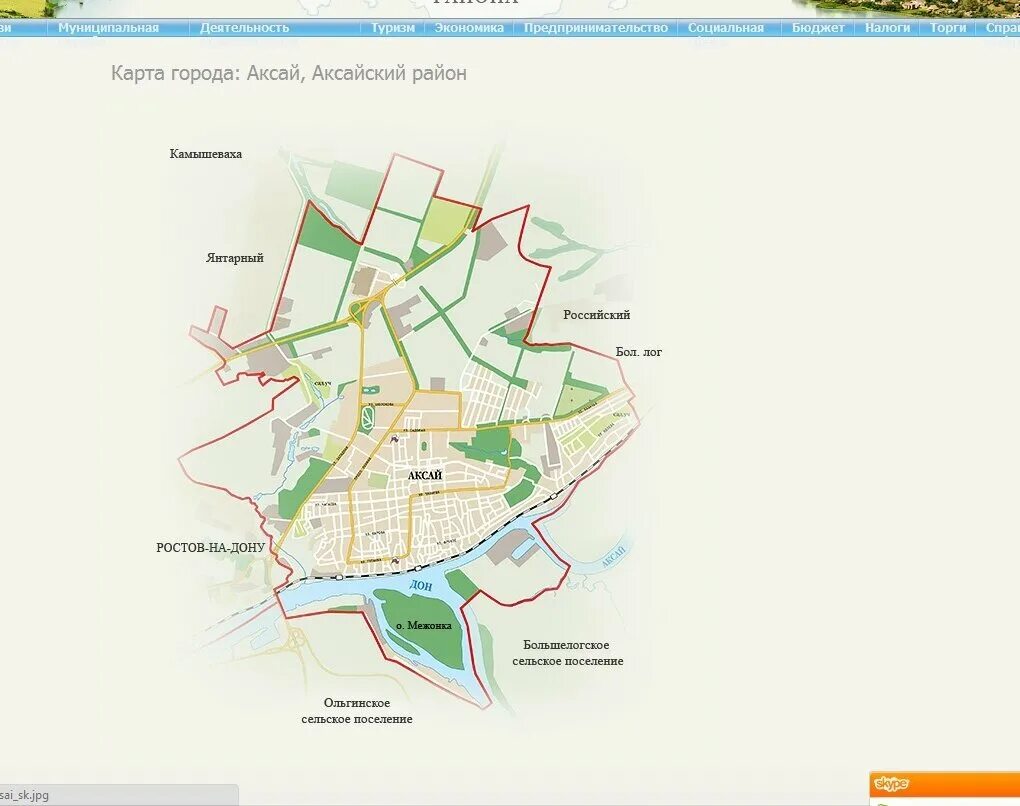Open the Бюджет menu item
This screenshot has width=1020, height=806.
tap(818, 28)
